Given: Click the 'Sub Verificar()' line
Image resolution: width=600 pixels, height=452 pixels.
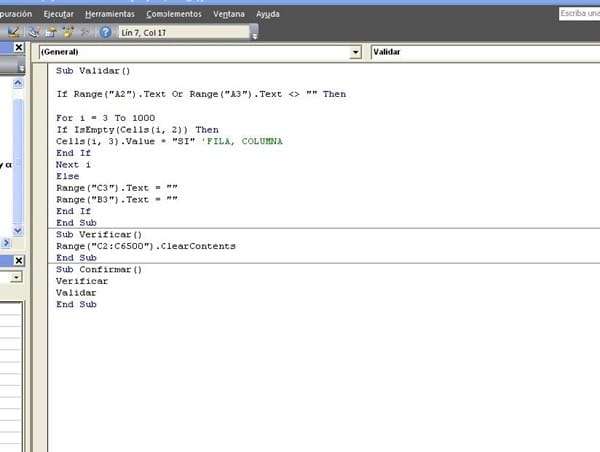Looking at the screenshot, I should pos(99,235).
